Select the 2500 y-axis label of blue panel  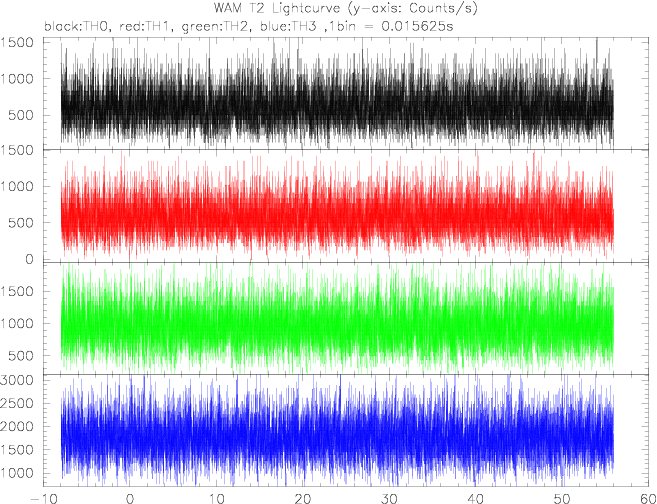point(18,403)
